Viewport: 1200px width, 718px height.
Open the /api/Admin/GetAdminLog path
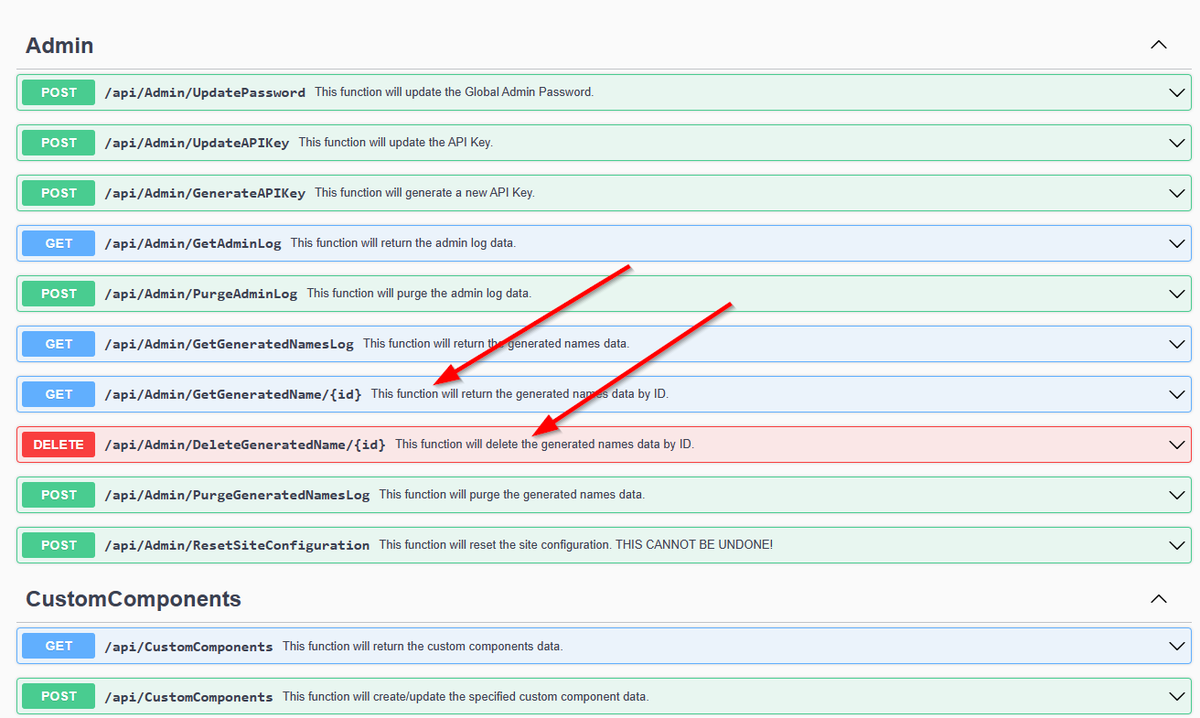(193, 243)
